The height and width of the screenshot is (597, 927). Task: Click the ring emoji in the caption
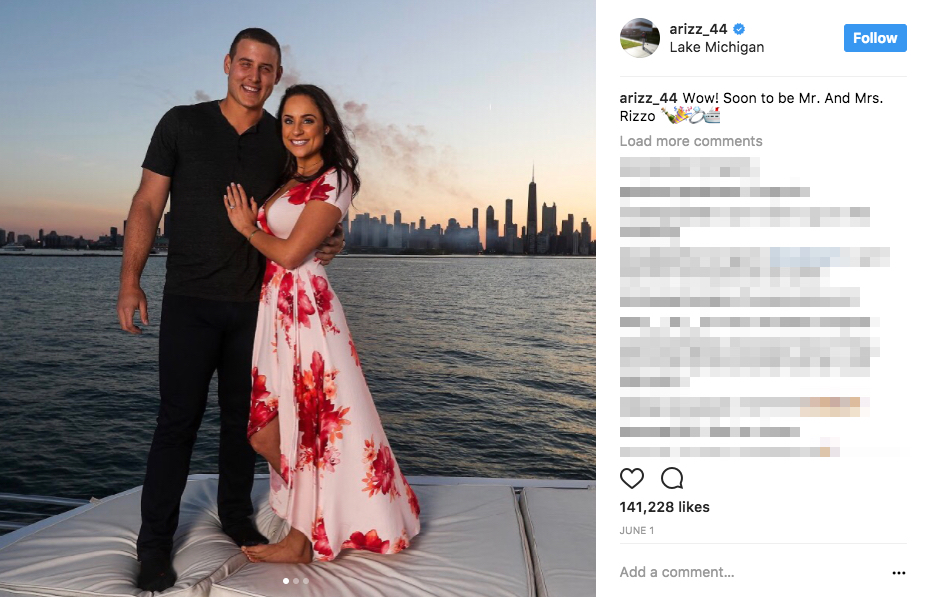[x=696, y=115]
